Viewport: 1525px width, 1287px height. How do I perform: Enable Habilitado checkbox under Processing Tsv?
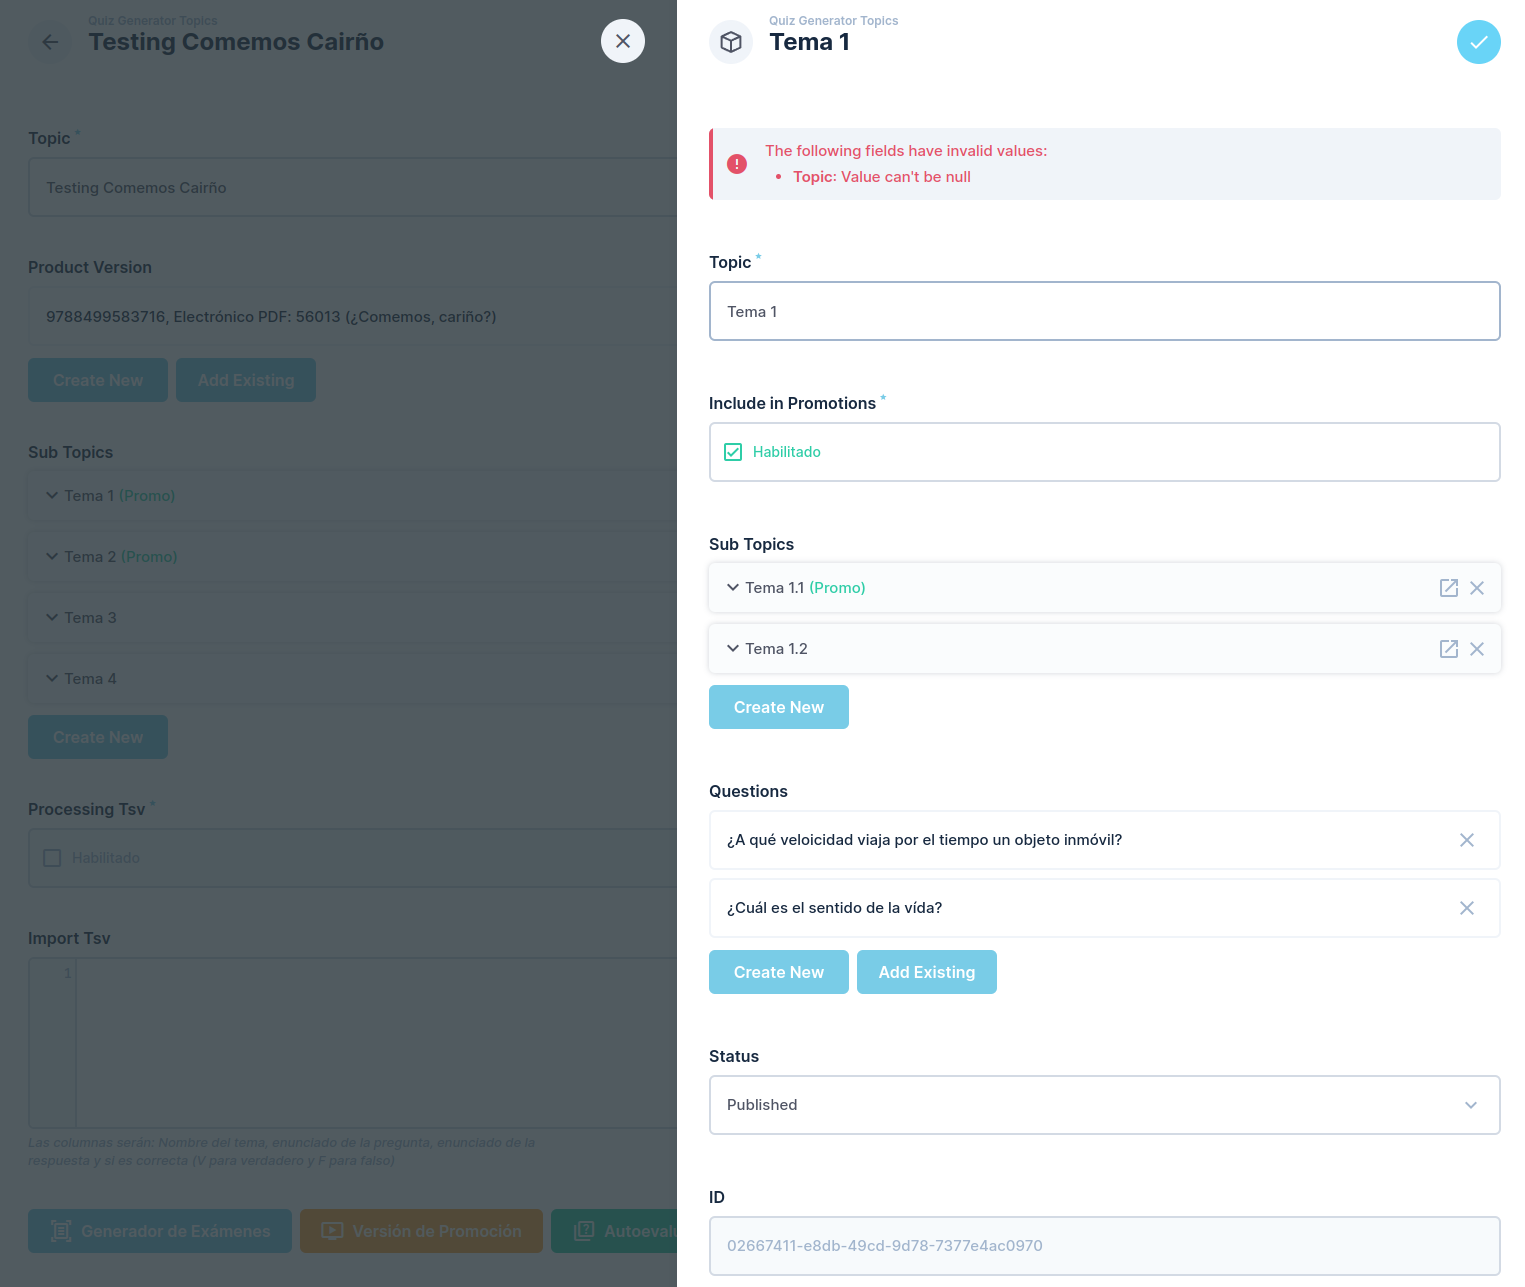[52, 857]
